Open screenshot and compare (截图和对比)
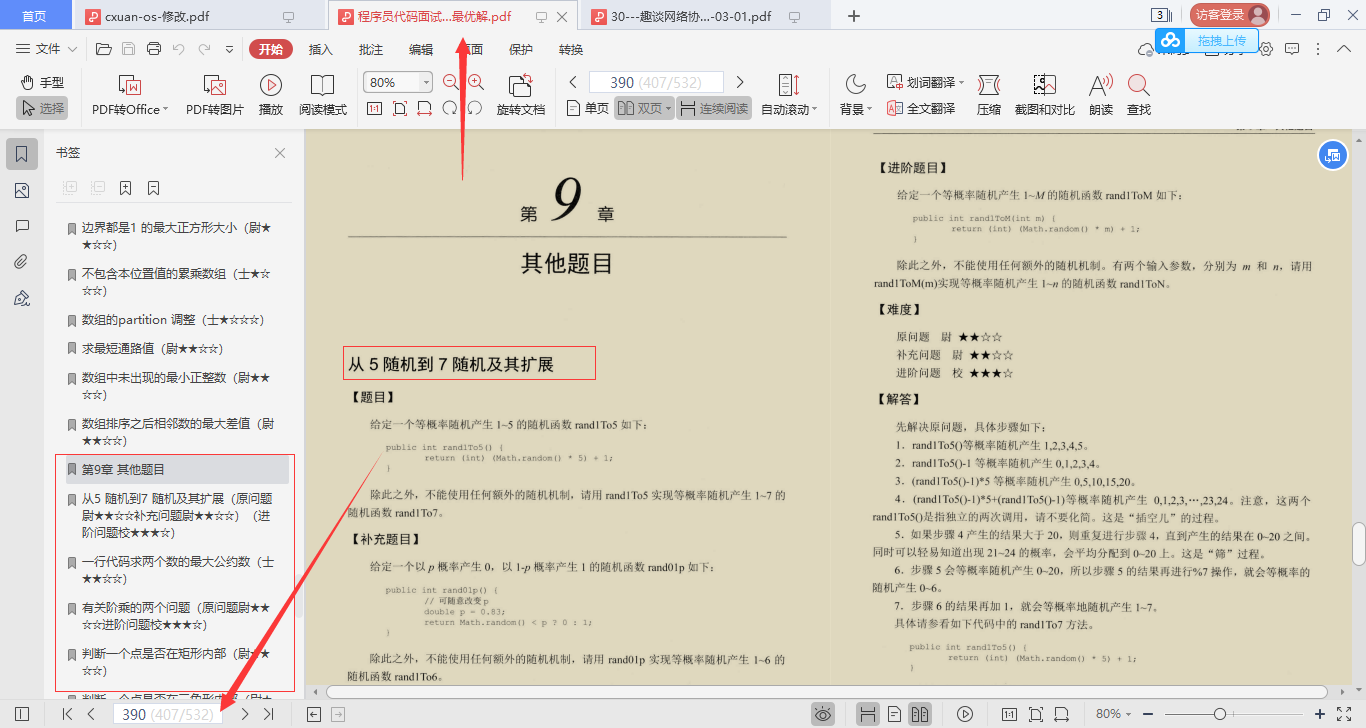Screen dimensions: 1366x728 pos(1044,95)
